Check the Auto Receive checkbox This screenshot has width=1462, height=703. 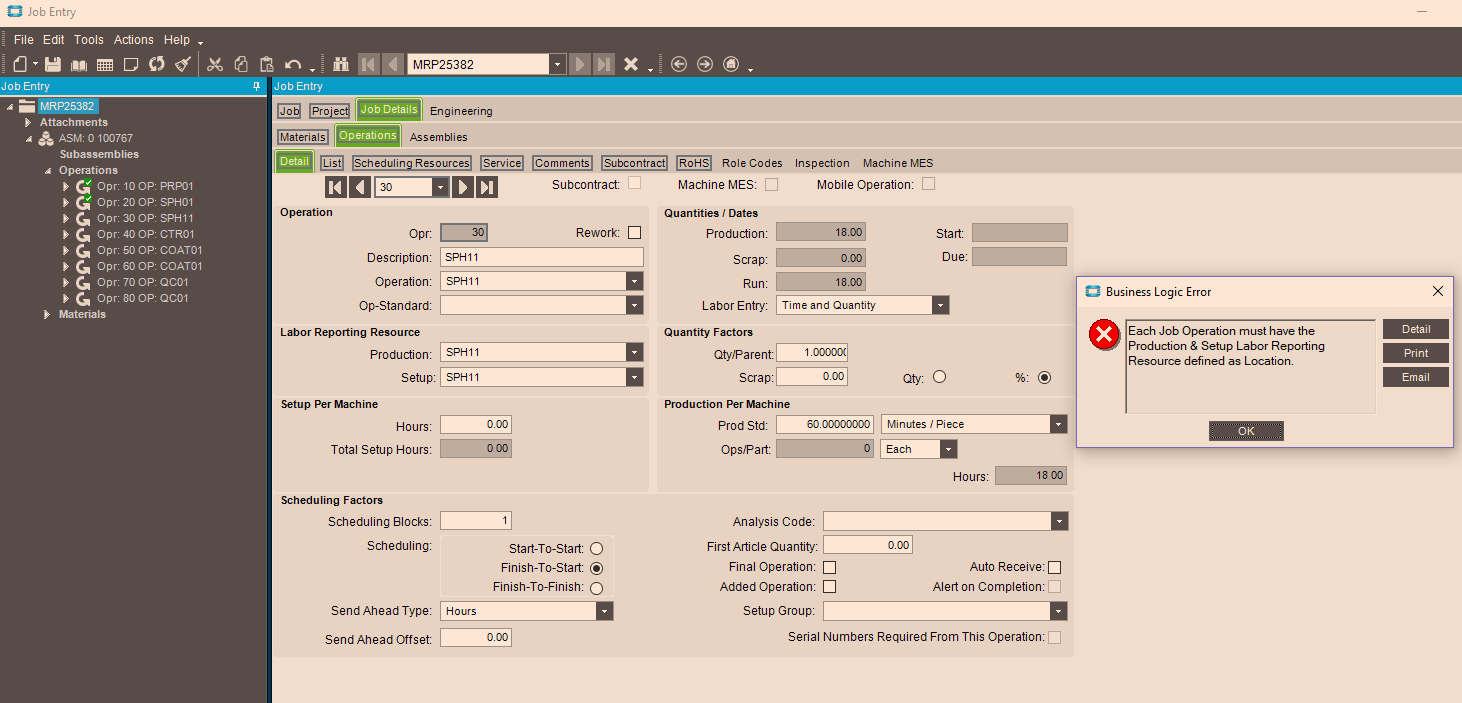pyautogui.click(x=1054, y=567)
